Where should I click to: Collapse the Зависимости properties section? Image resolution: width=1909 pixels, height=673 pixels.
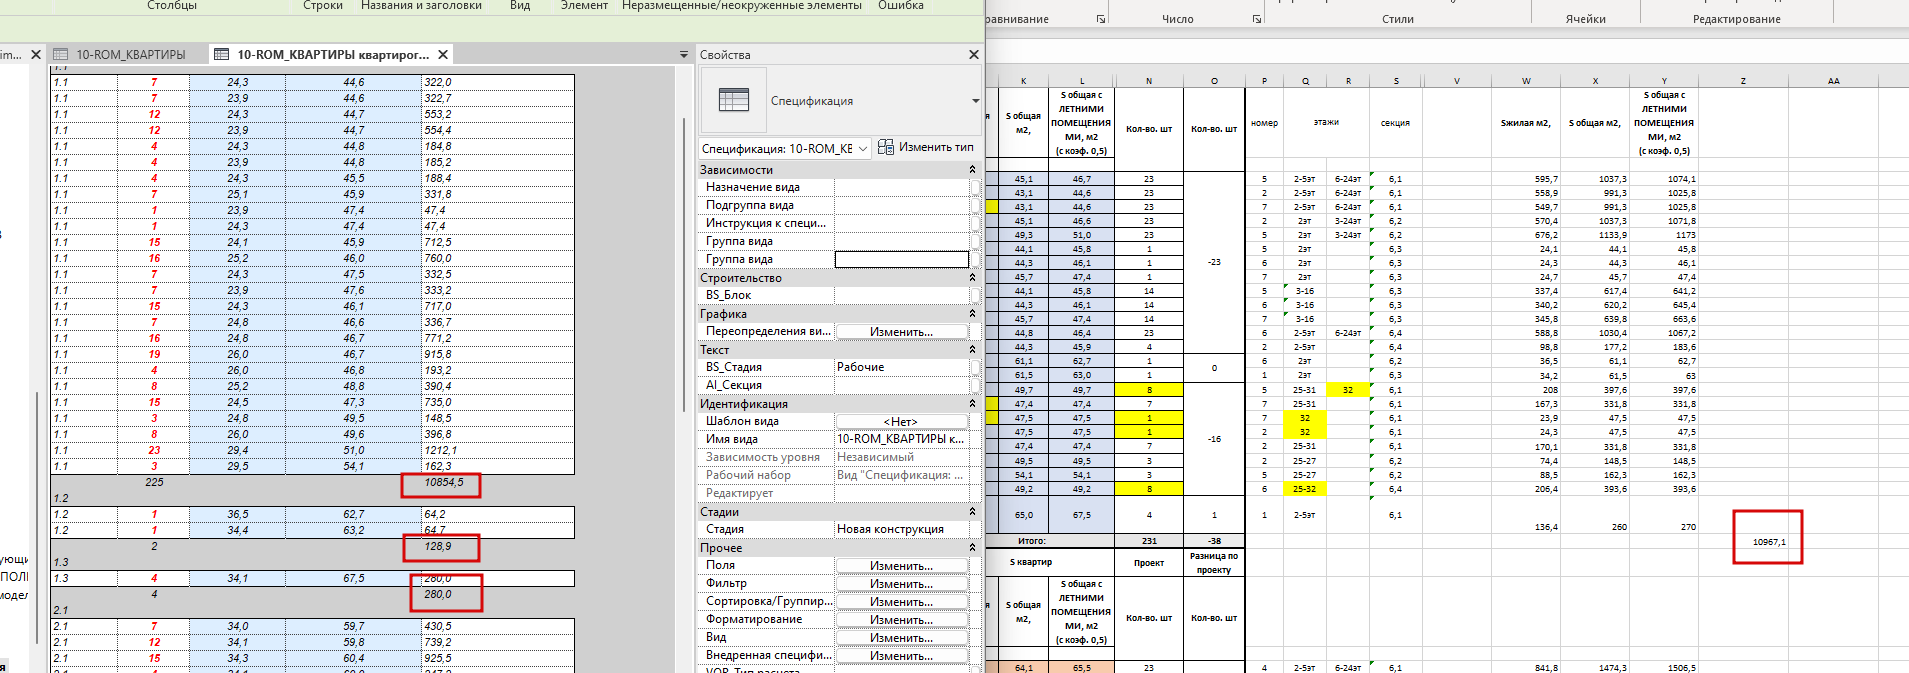(x=972, y=170)
